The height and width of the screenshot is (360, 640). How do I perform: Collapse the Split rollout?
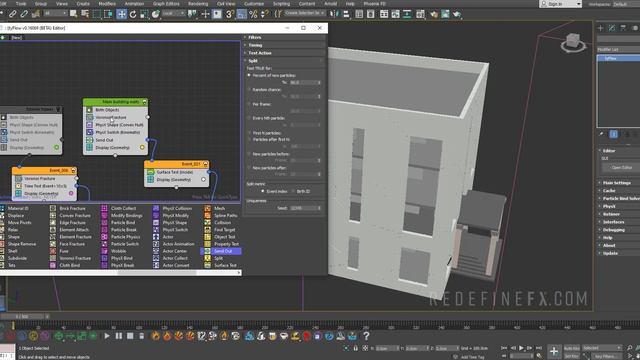click(x=284, y=60)
